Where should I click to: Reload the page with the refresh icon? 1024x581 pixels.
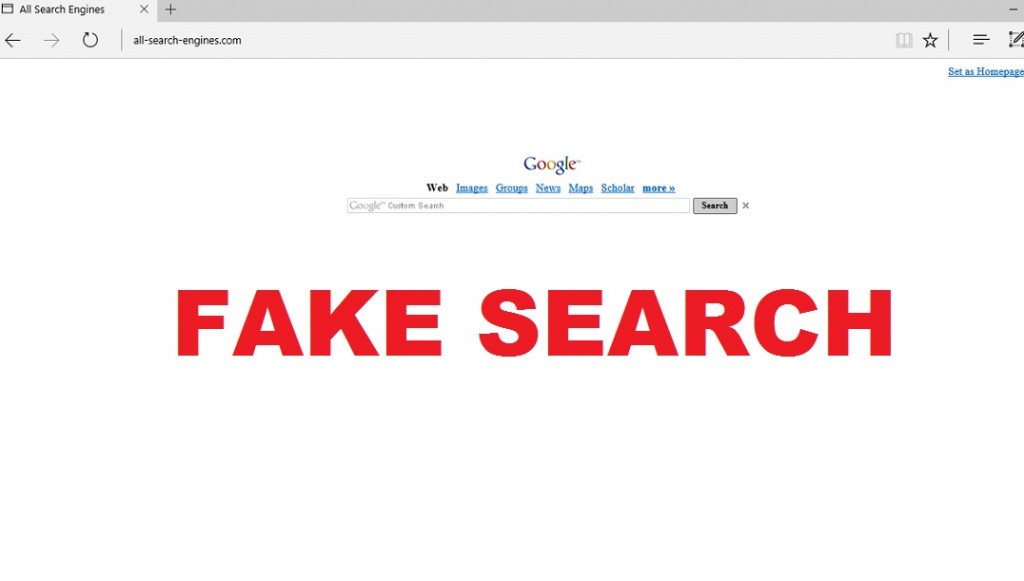click(x=90, y=40)
